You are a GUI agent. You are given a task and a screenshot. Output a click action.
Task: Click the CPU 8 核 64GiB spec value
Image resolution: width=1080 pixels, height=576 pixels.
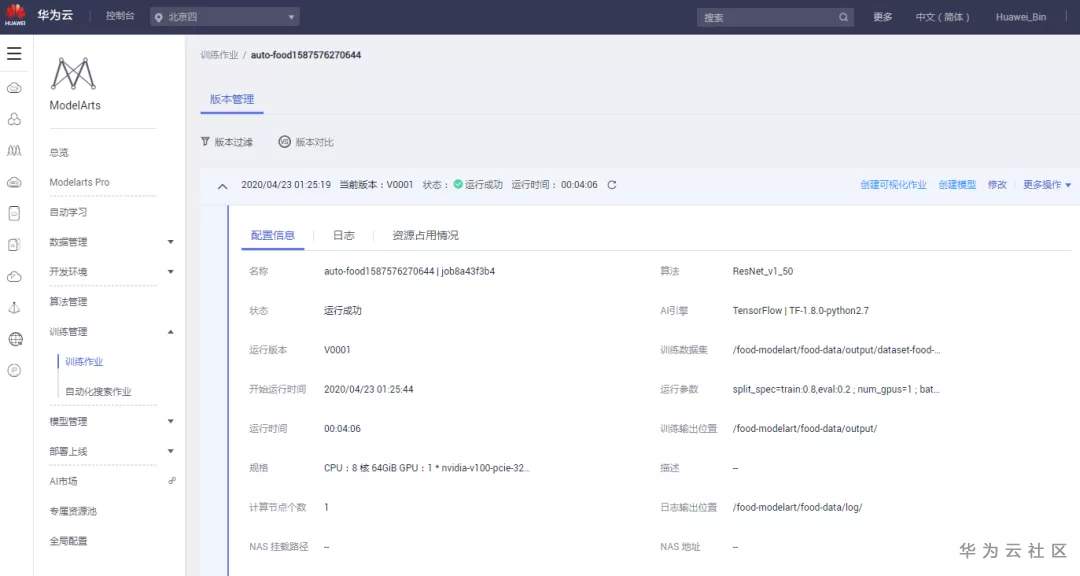pyautogui.click(x=426, y=468)
